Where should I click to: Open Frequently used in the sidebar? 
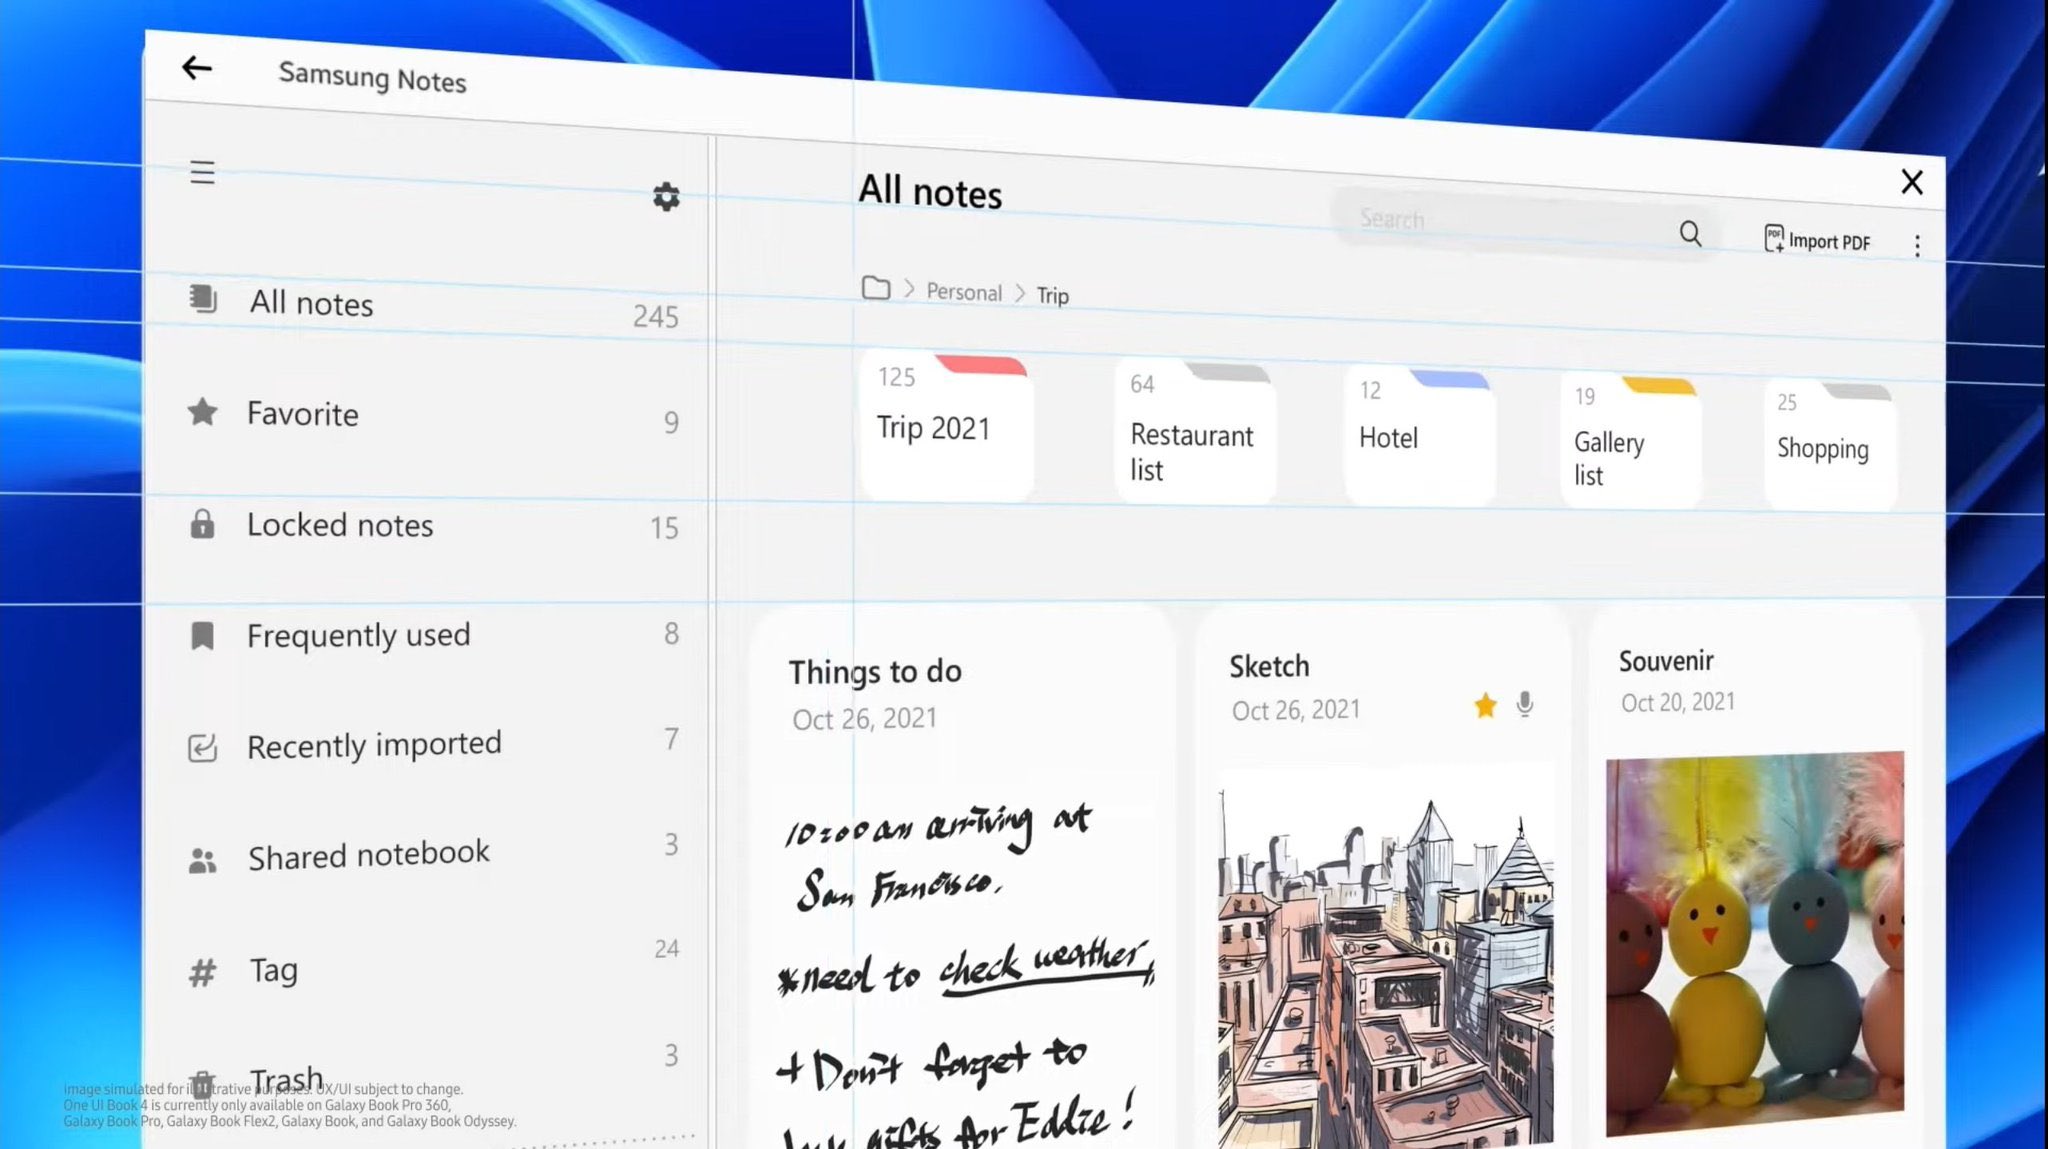(432, 635)
